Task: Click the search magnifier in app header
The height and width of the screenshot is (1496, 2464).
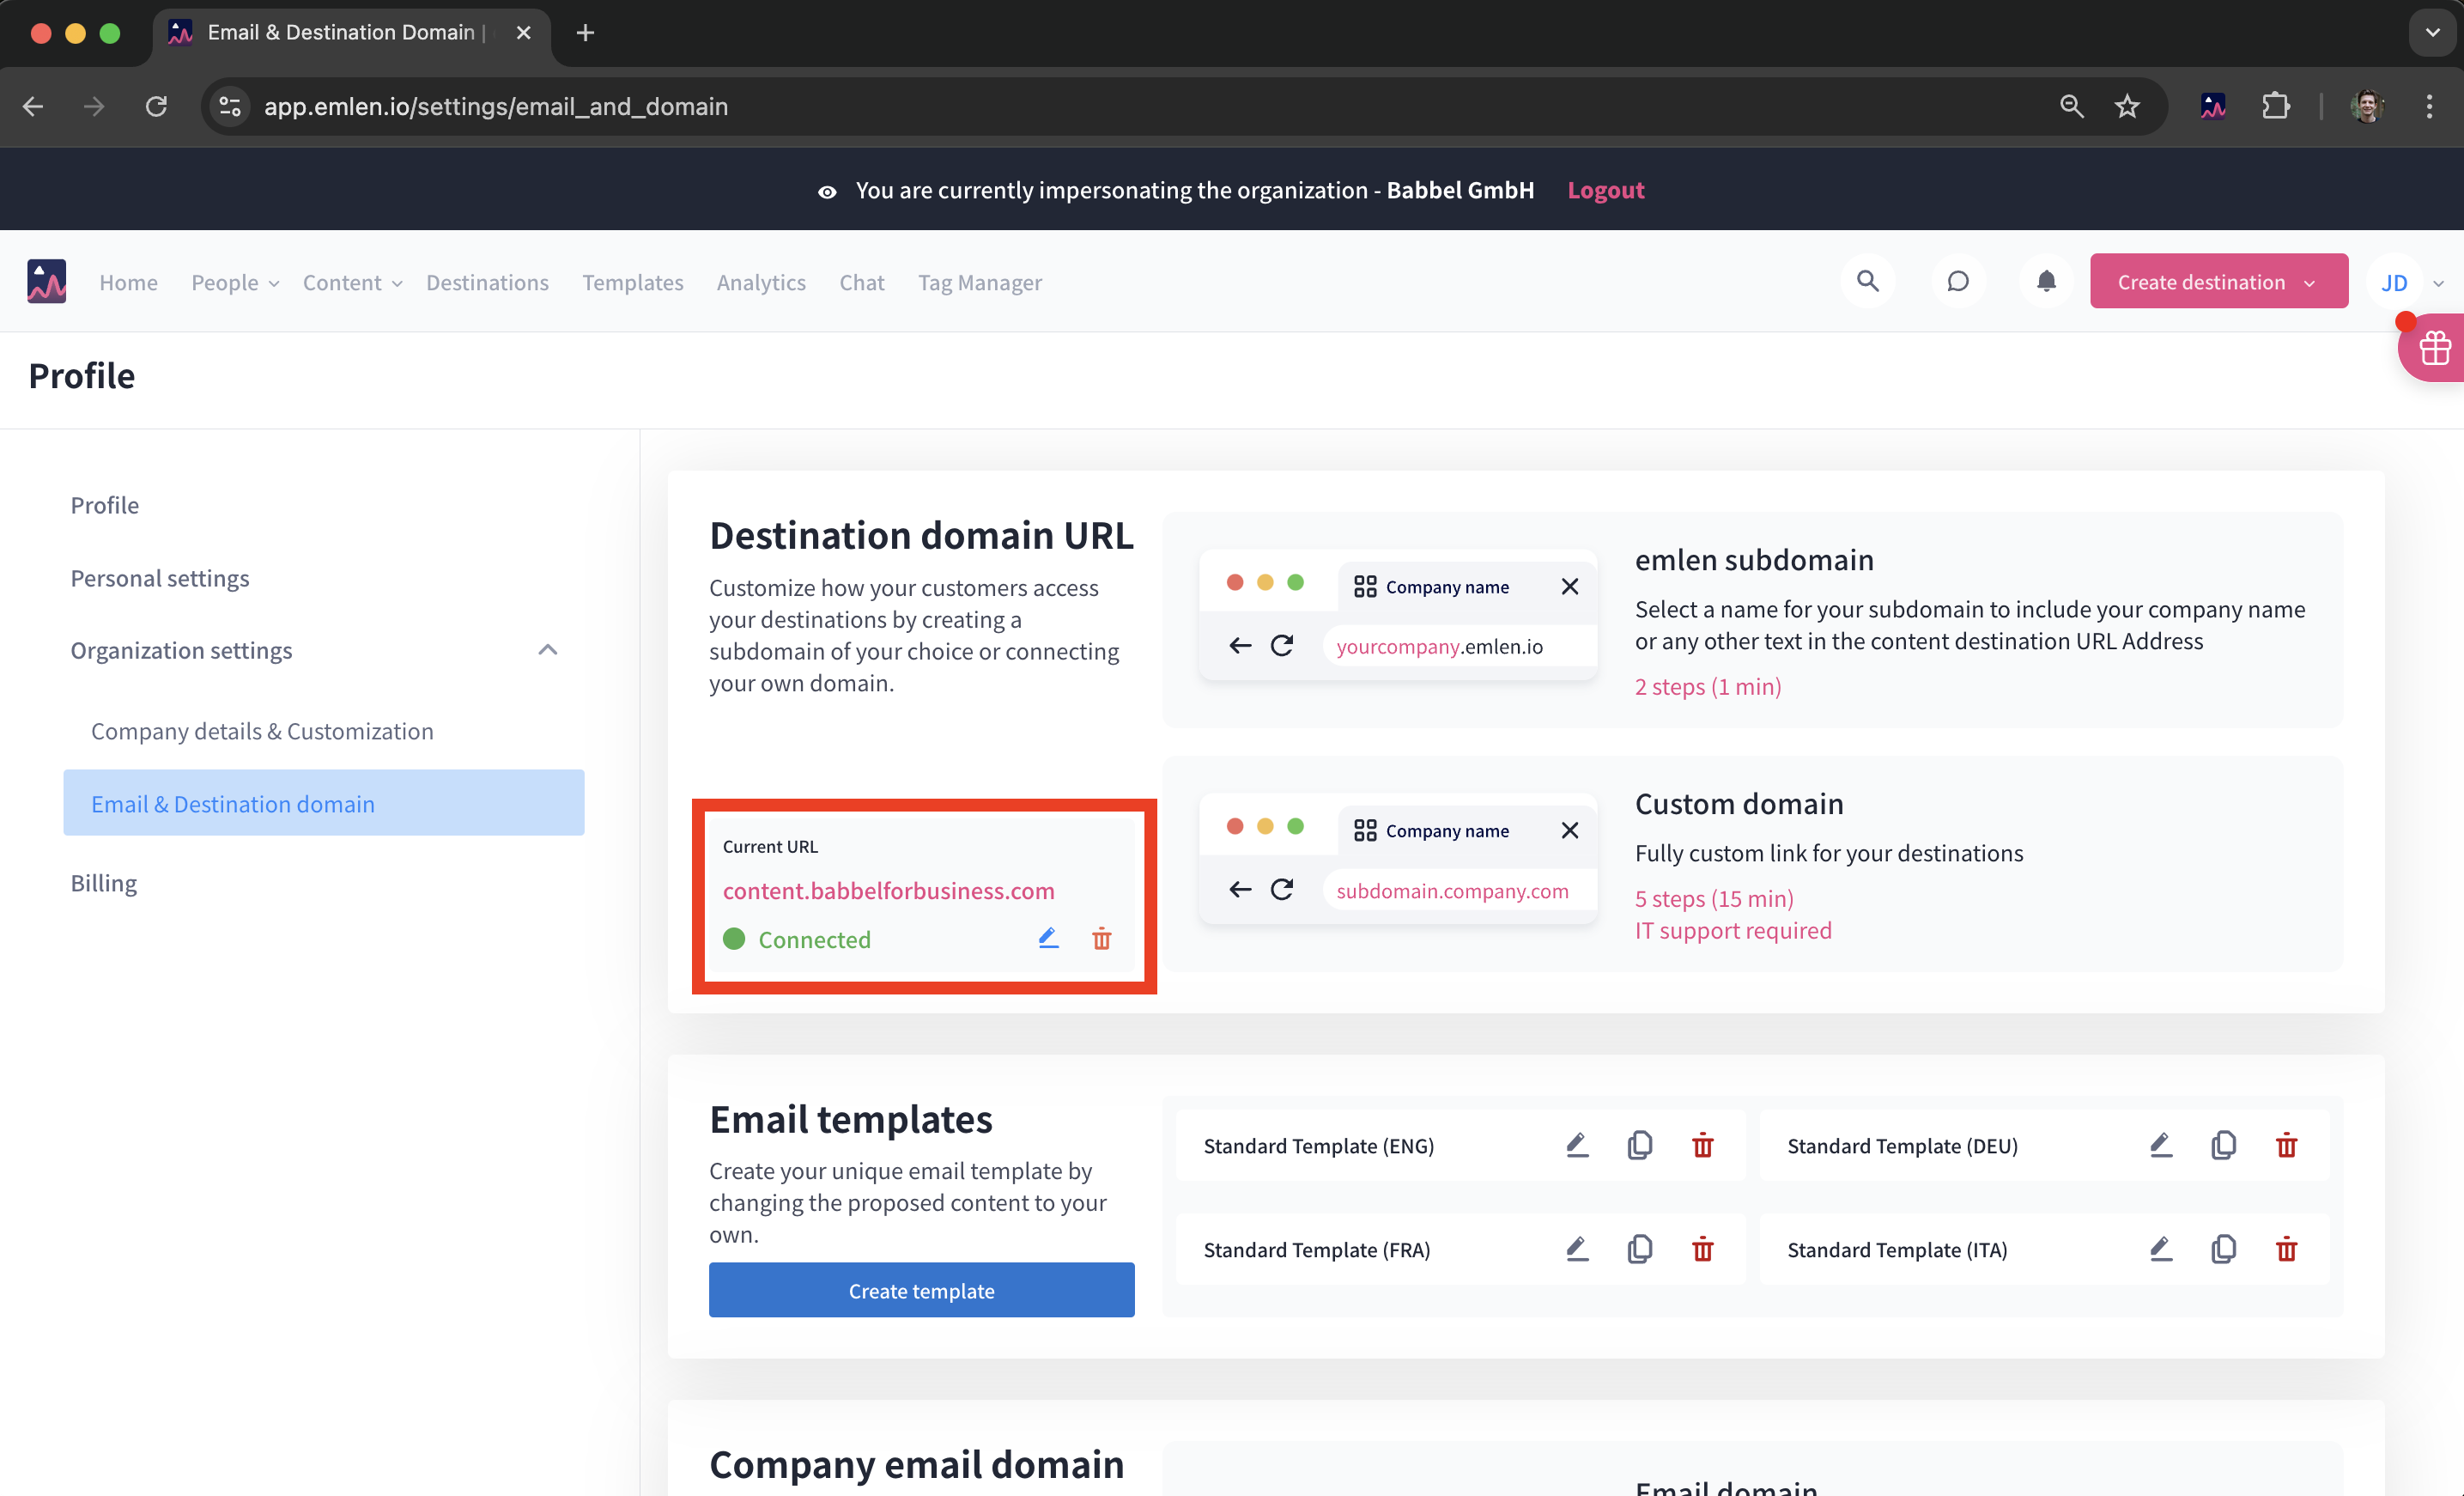Action: coord(1867,282)
